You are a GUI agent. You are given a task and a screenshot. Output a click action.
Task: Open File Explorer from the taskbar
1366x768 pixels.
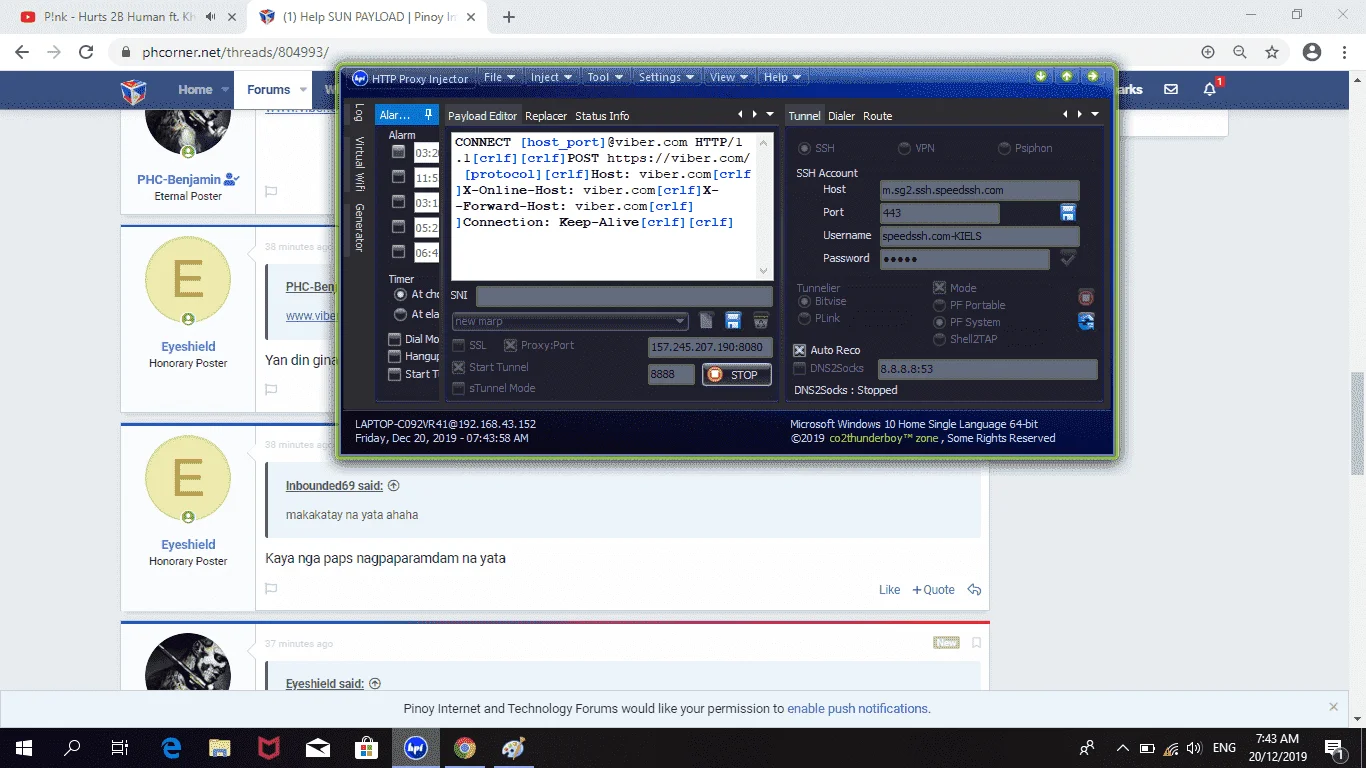point(220,747)
